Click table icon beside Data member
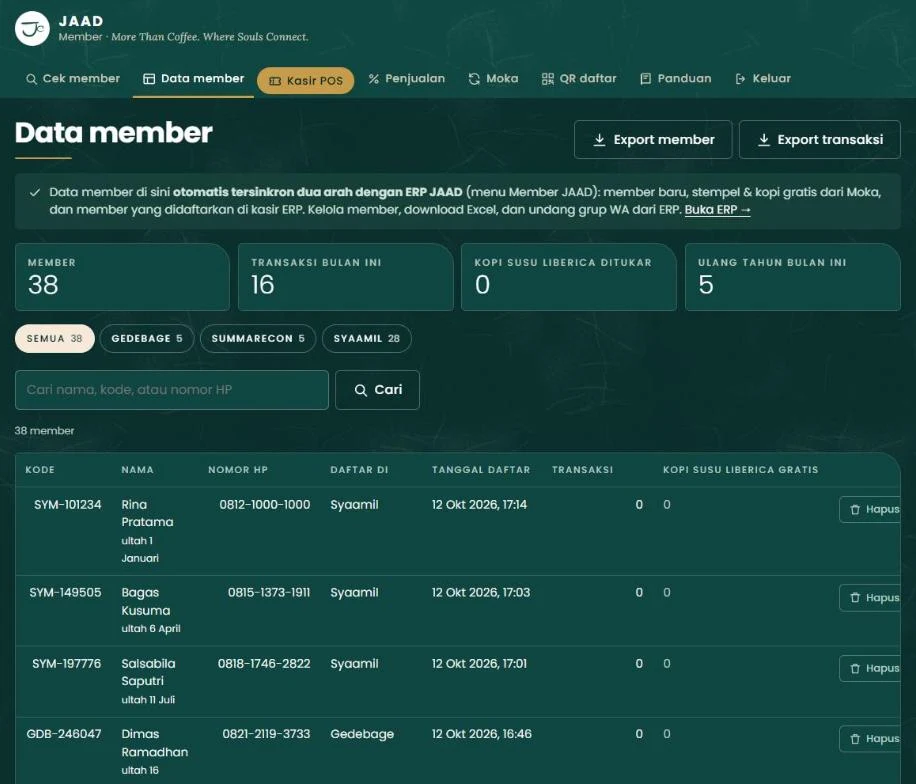This screenshot has width=916, height=784. click(149, 79)
